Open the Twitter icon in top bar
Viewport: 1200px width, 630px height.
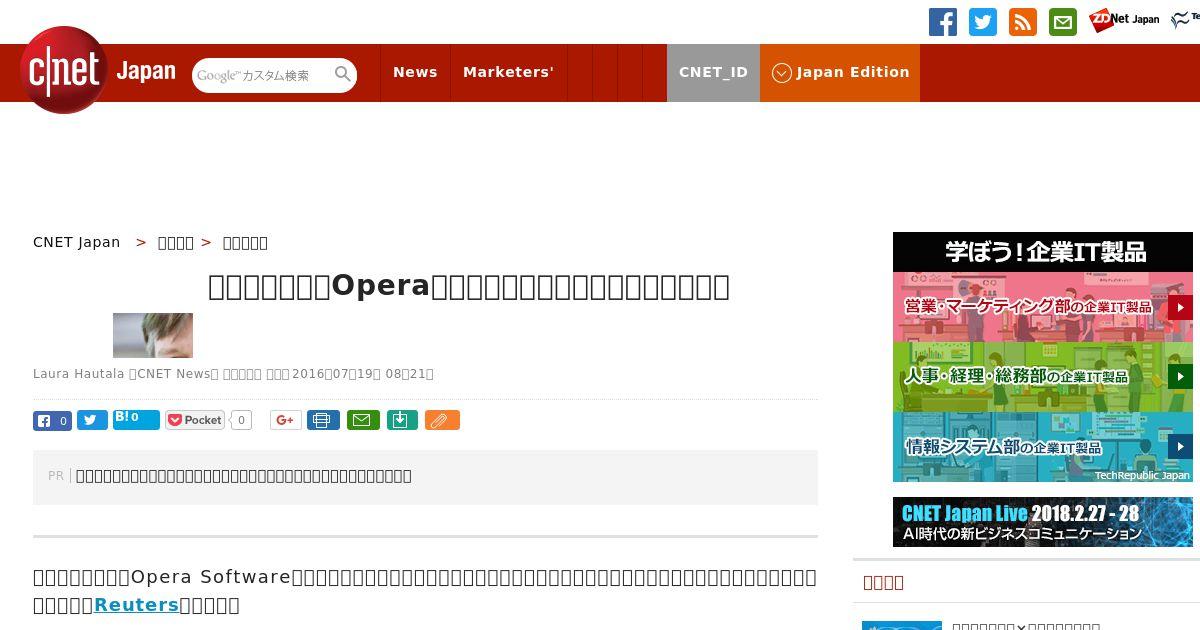click(983, 22)
